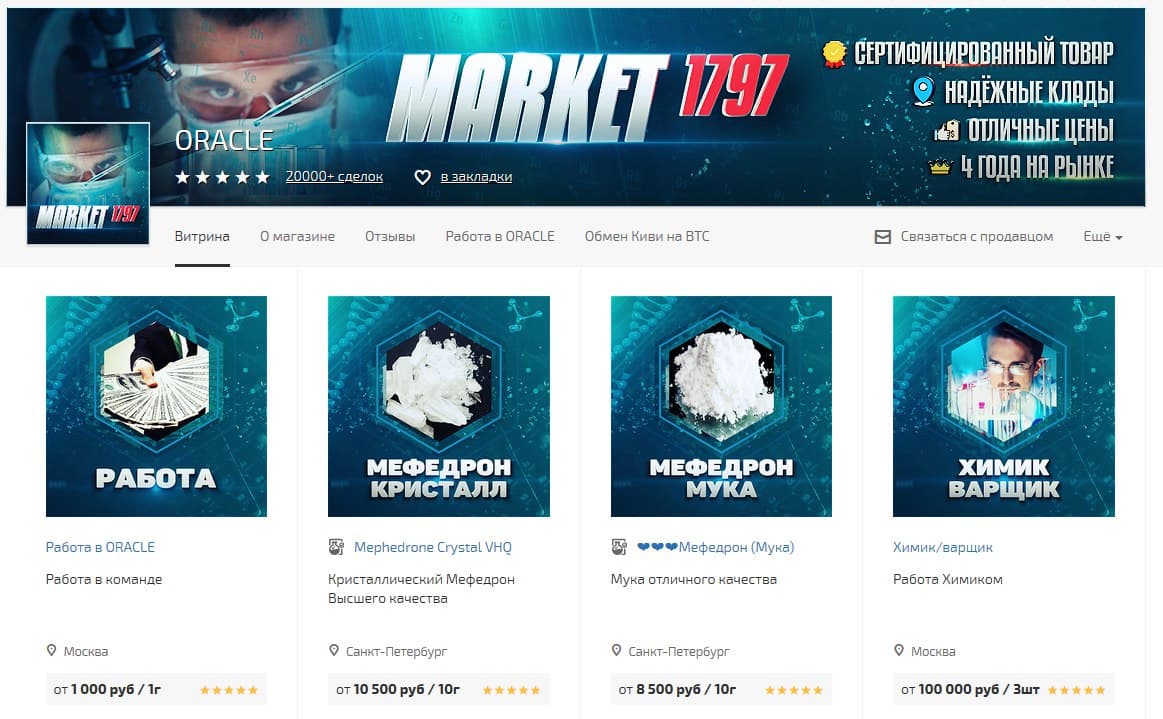The width and height of the screenshot is (1163, 719).
Task: Click the РАБОТА product thumbnail image
Action: click(x=157, y=407)
